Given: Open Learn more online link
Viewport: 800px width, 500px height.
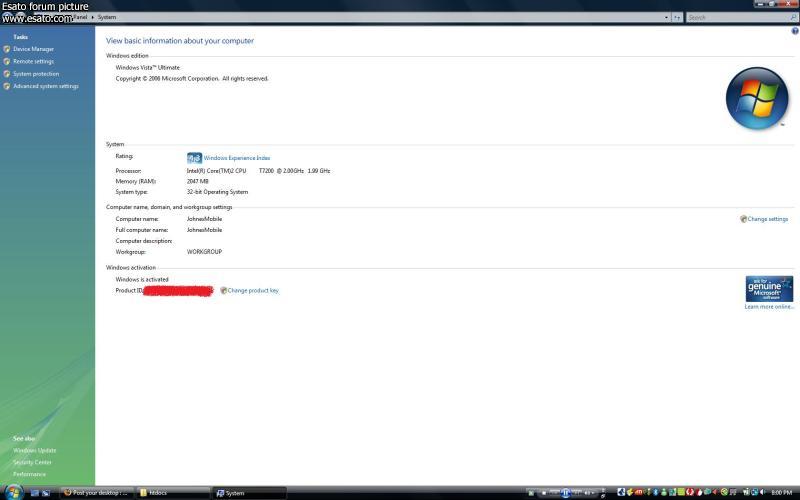Looking at the screenshot, I should (769, 307).
